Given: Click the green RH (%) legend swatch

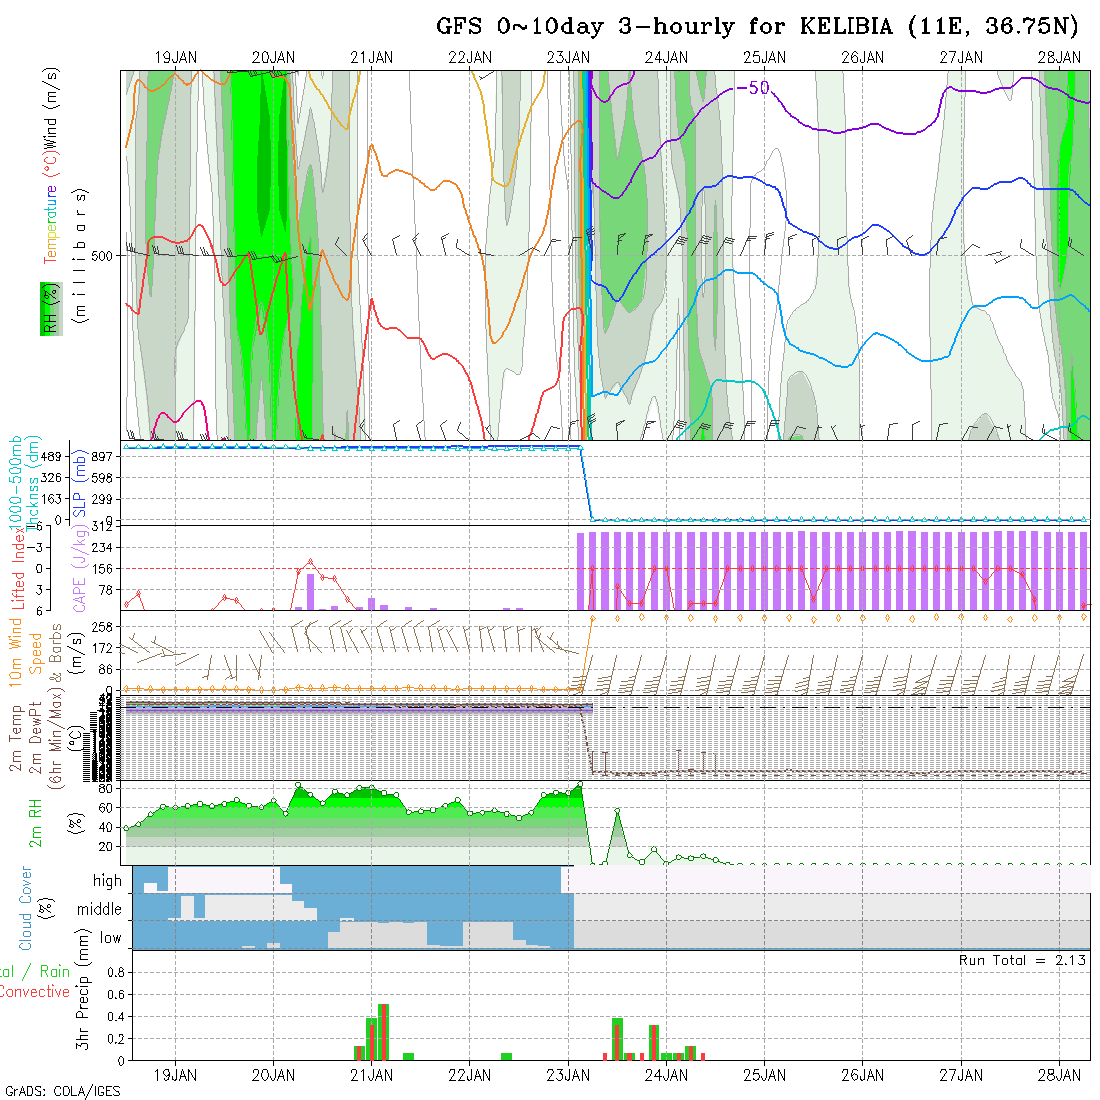Looking at the screenshot, I should click(47, 309).
